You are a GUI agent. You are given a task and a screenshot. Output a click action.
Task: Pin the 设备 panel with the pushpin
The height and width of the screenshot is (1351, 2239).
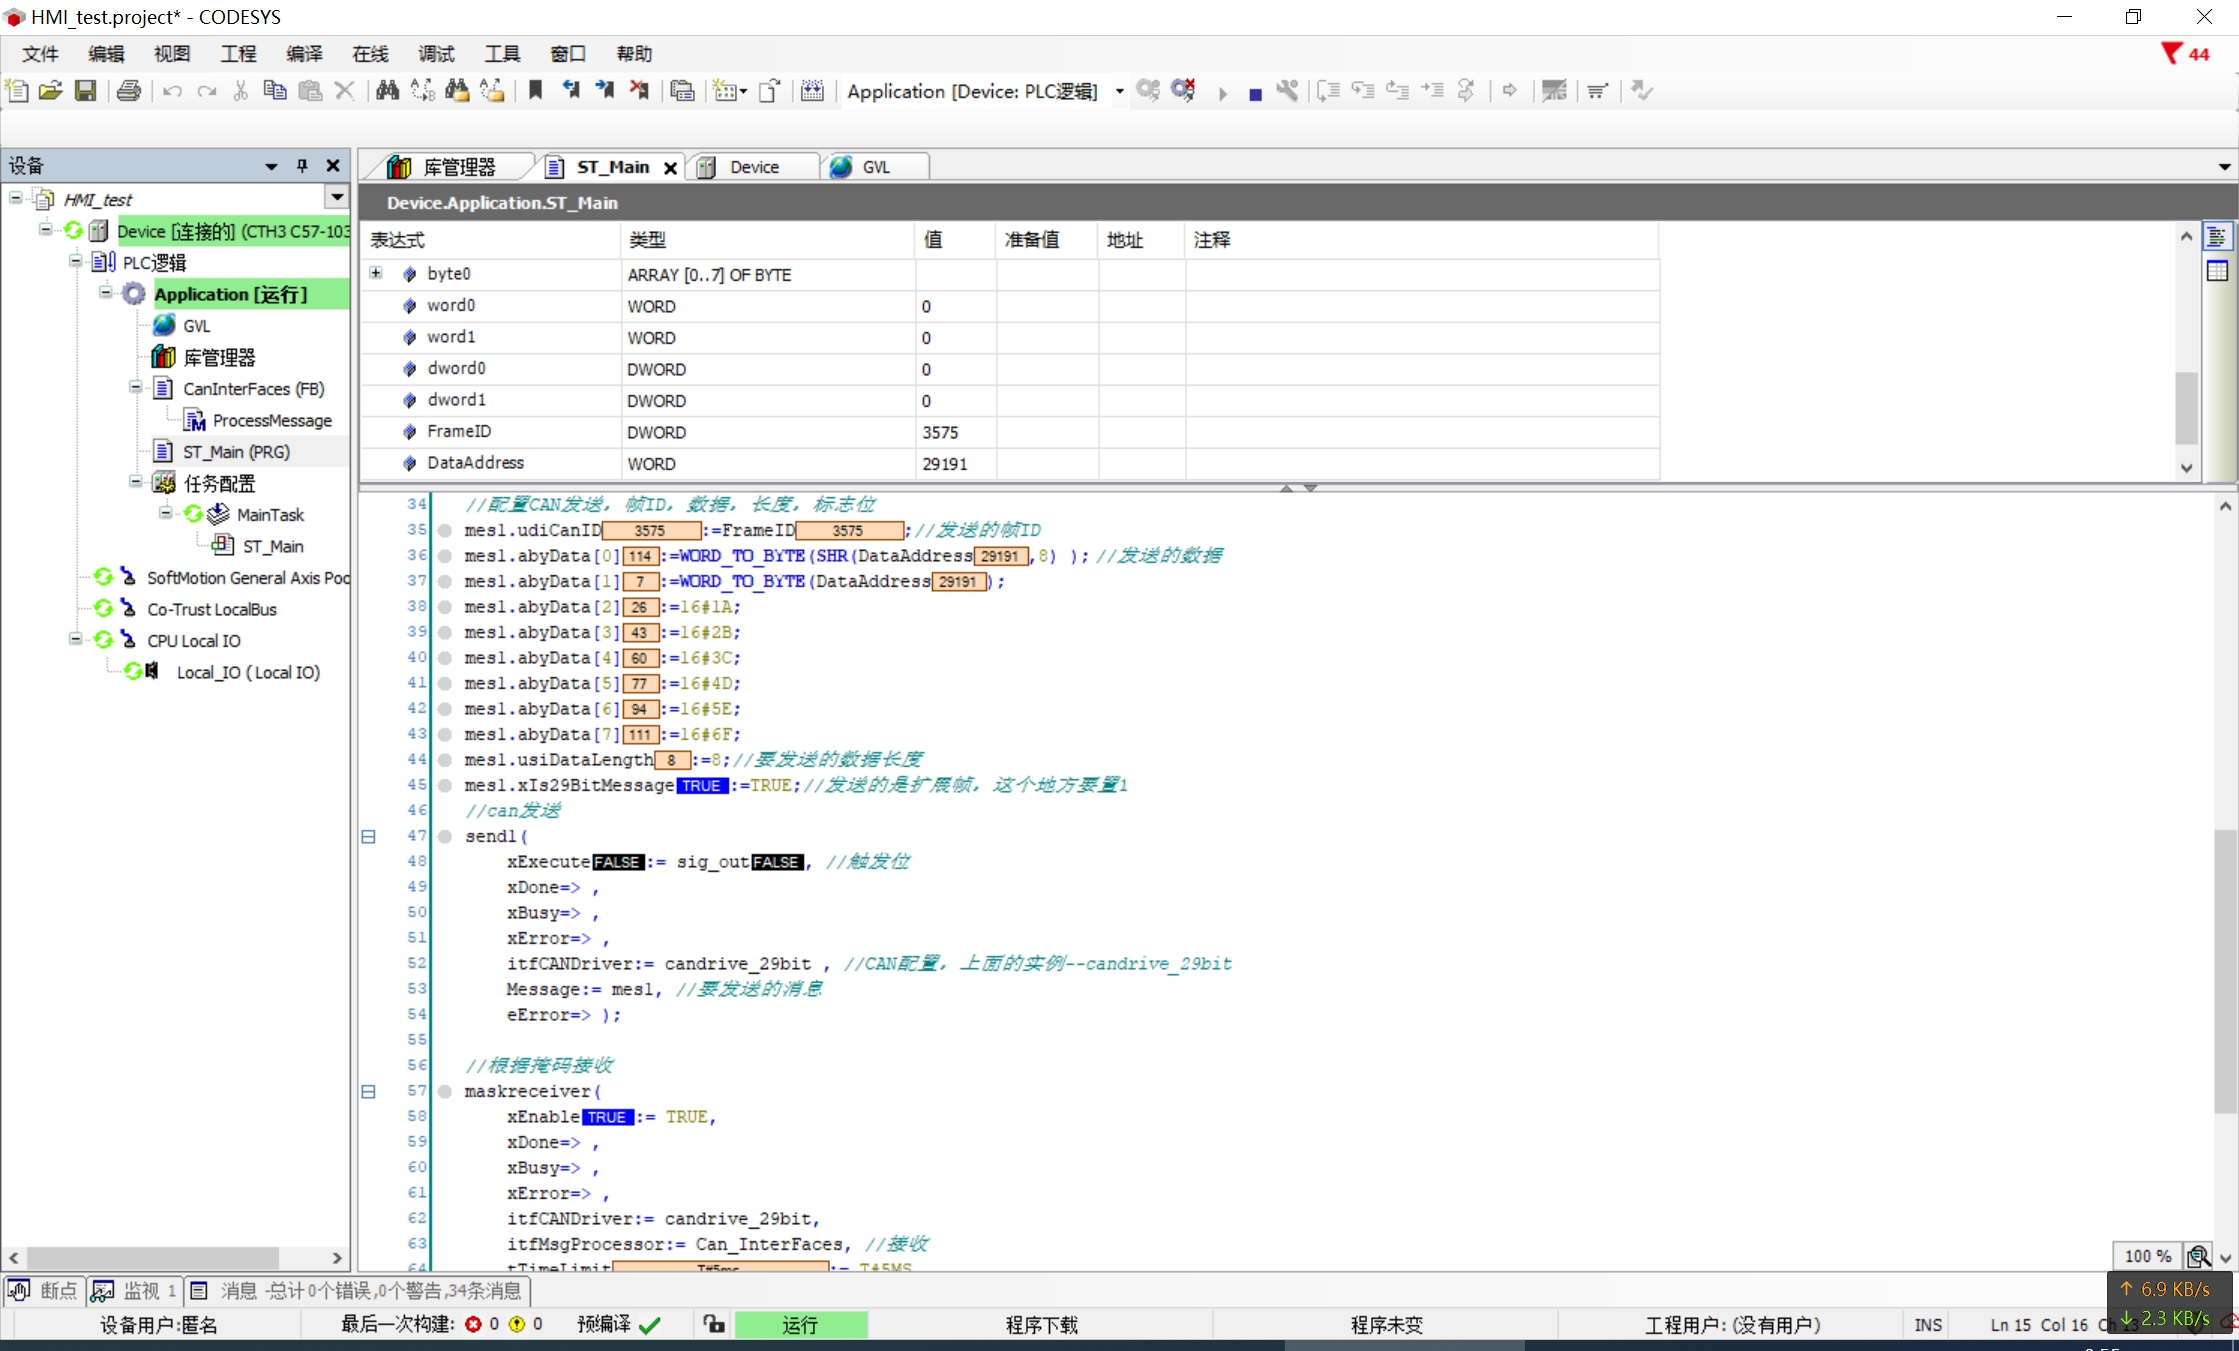302,166
